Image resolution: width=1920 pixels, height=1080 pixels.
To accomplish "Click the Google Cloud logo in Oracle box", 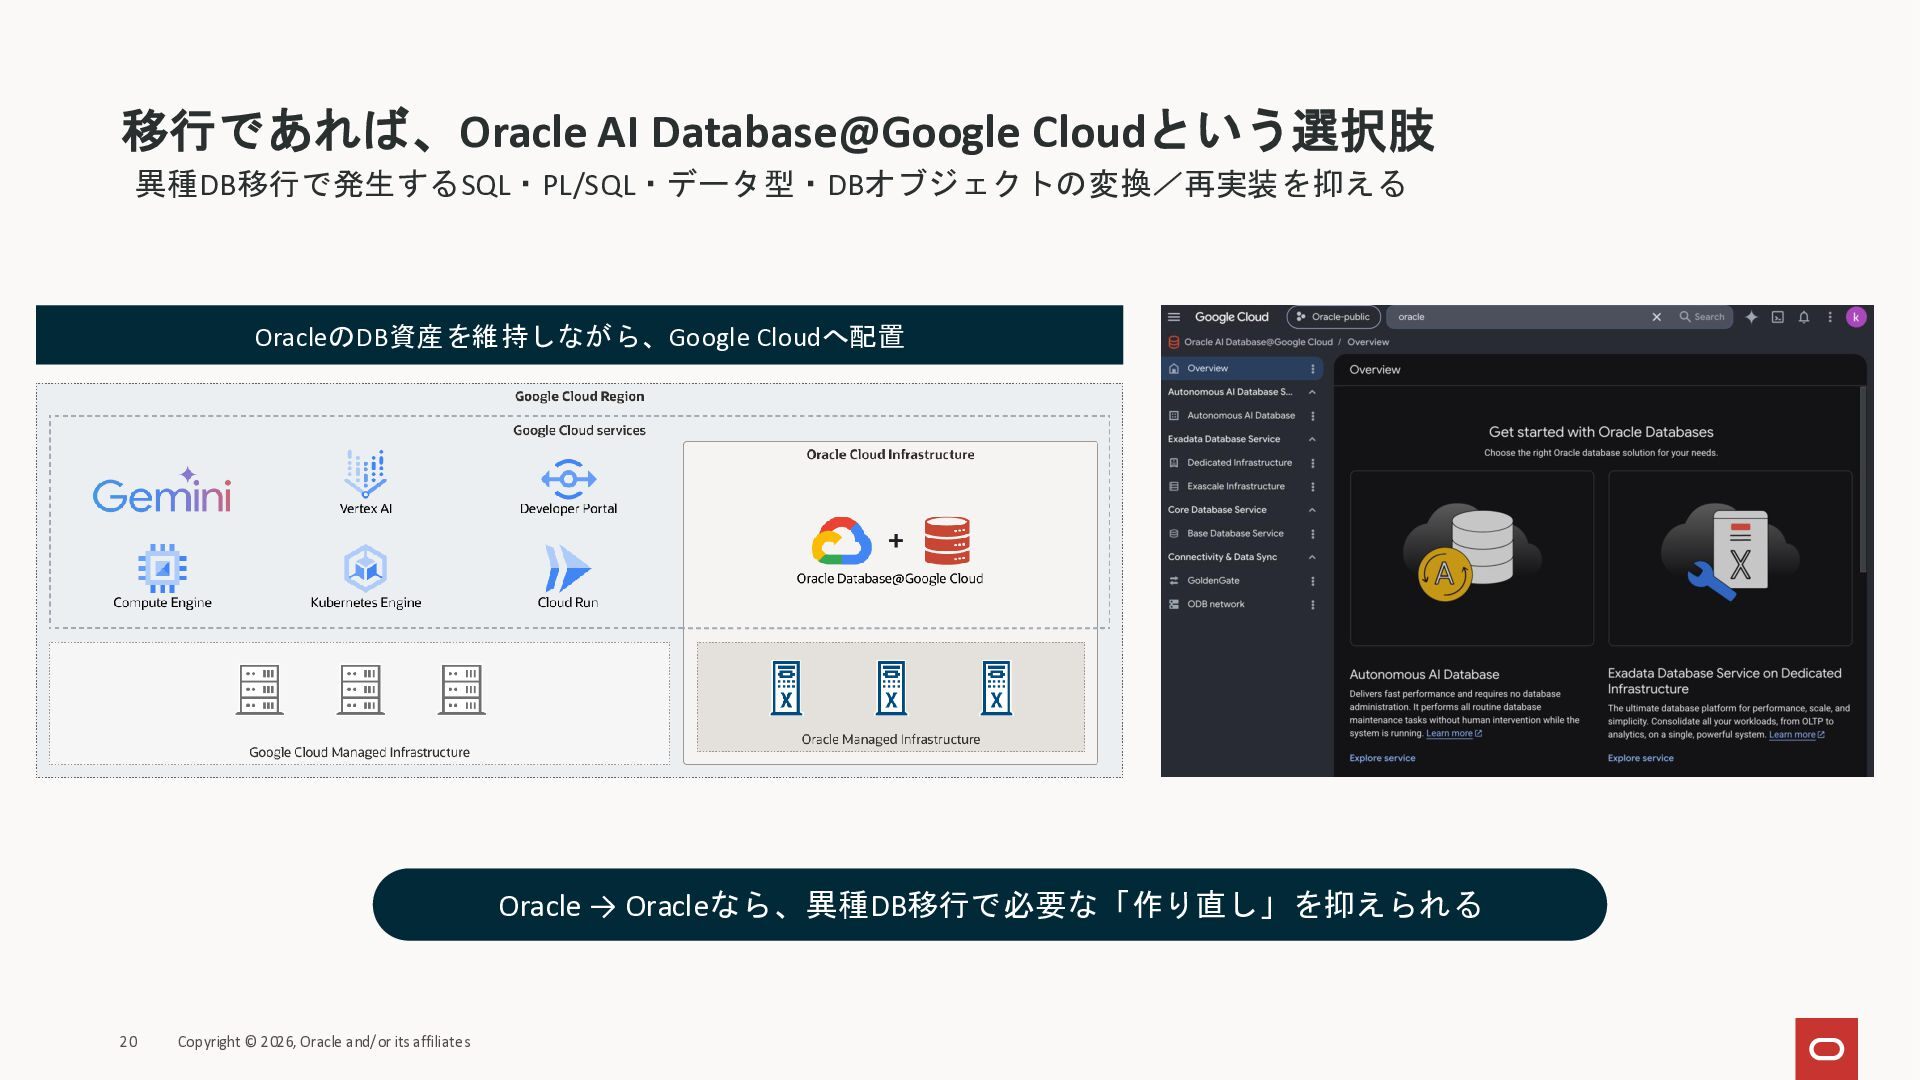I will point(841,541).
